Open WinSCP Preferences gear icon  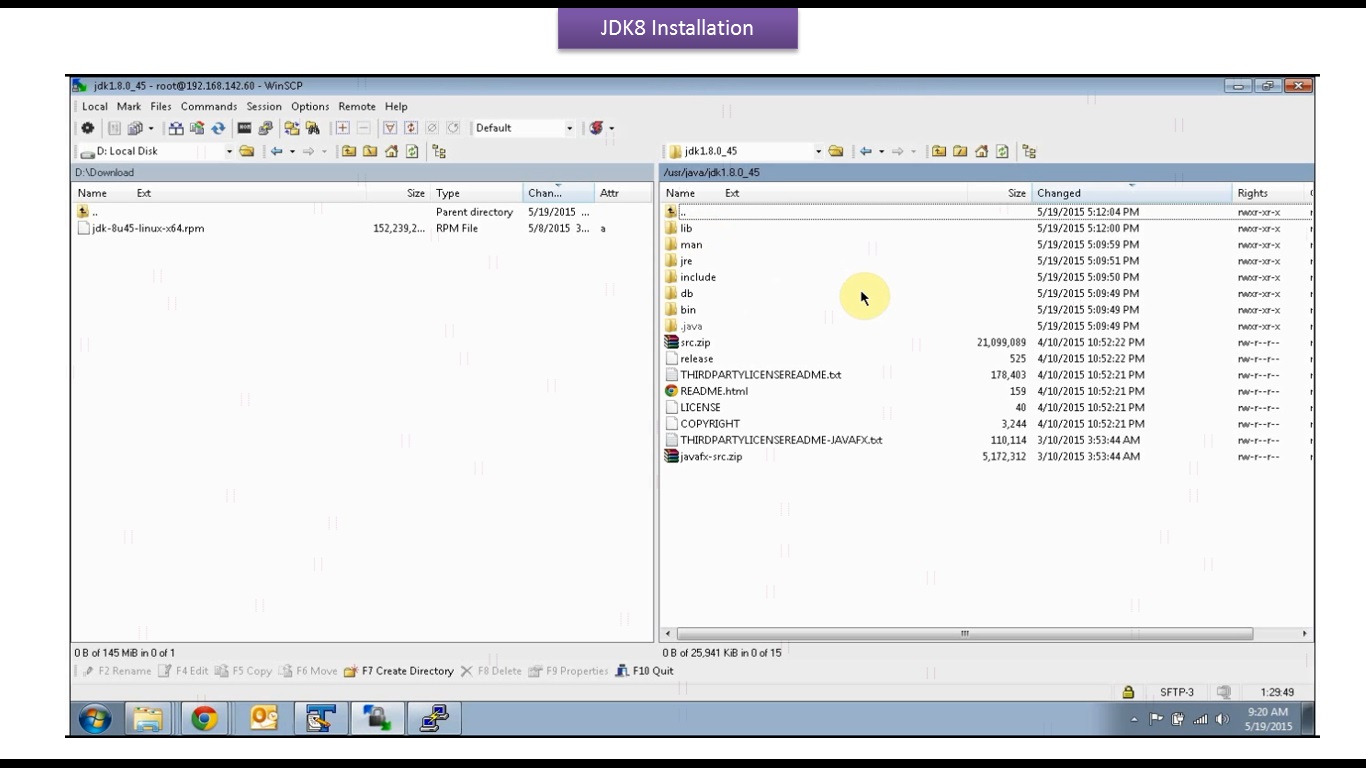coord(88,128)
